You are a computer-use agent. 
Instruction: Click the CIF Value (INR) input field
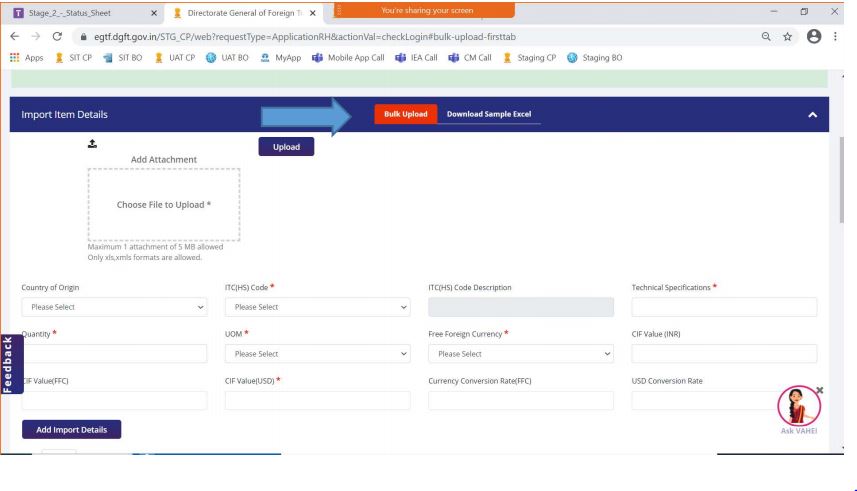[x=724, y=354]
